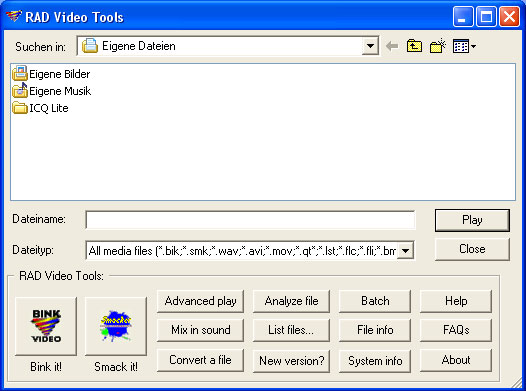Click the RAD Video Tools title icon
The image size is (526, 391).
pyautogui.click(x=14, y=16)
